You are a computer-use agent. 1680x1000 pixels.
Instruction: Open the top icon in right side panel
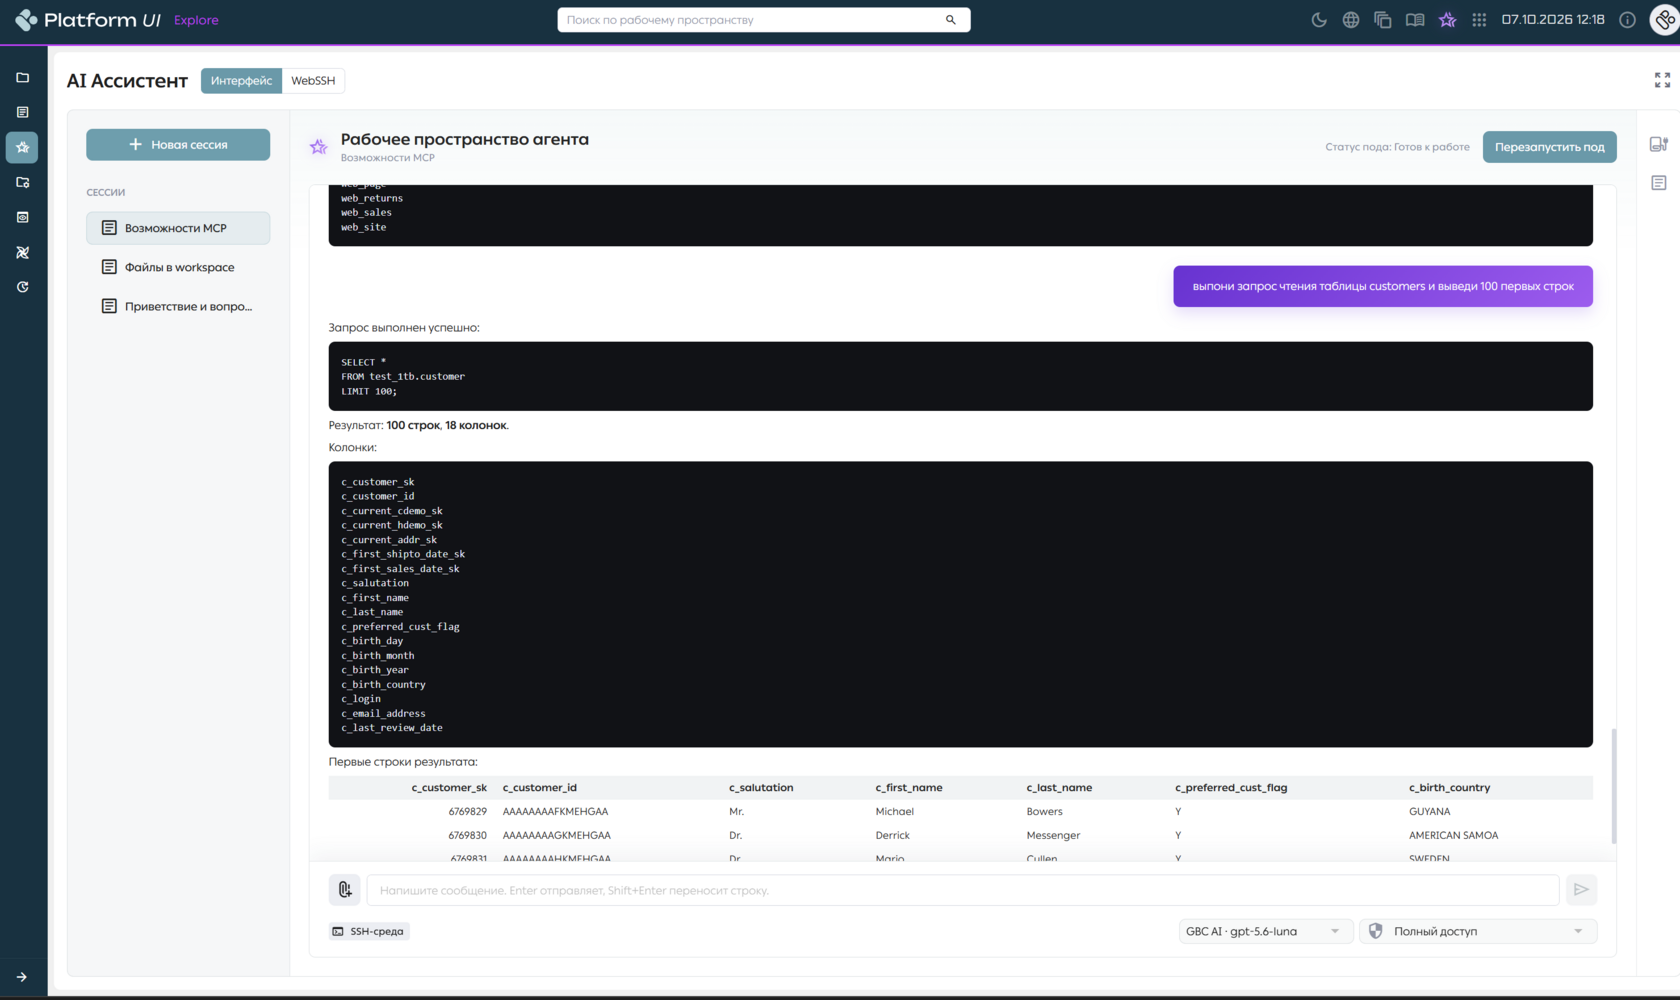(1659, 145)
